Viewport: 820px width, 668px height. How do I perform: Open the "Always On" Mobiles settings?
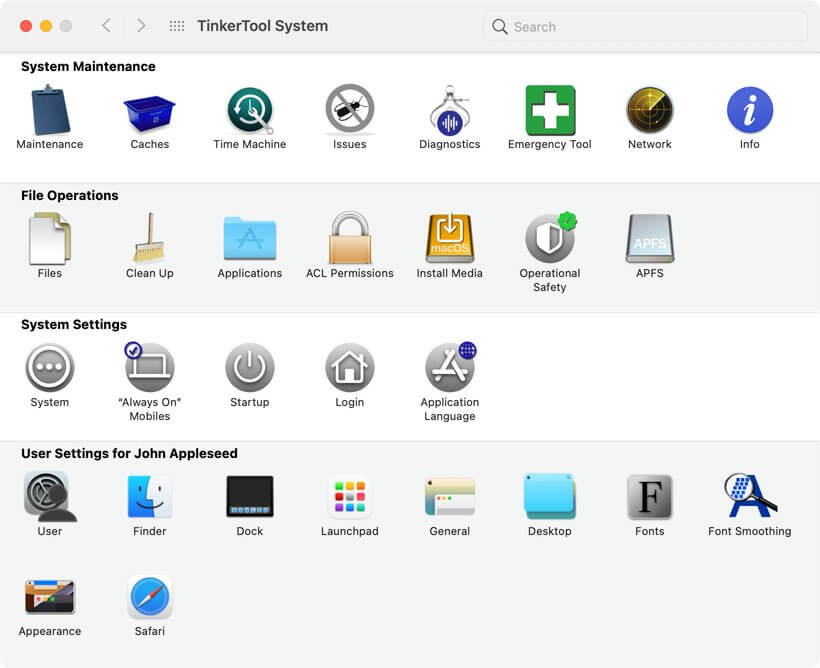[149, 368]
